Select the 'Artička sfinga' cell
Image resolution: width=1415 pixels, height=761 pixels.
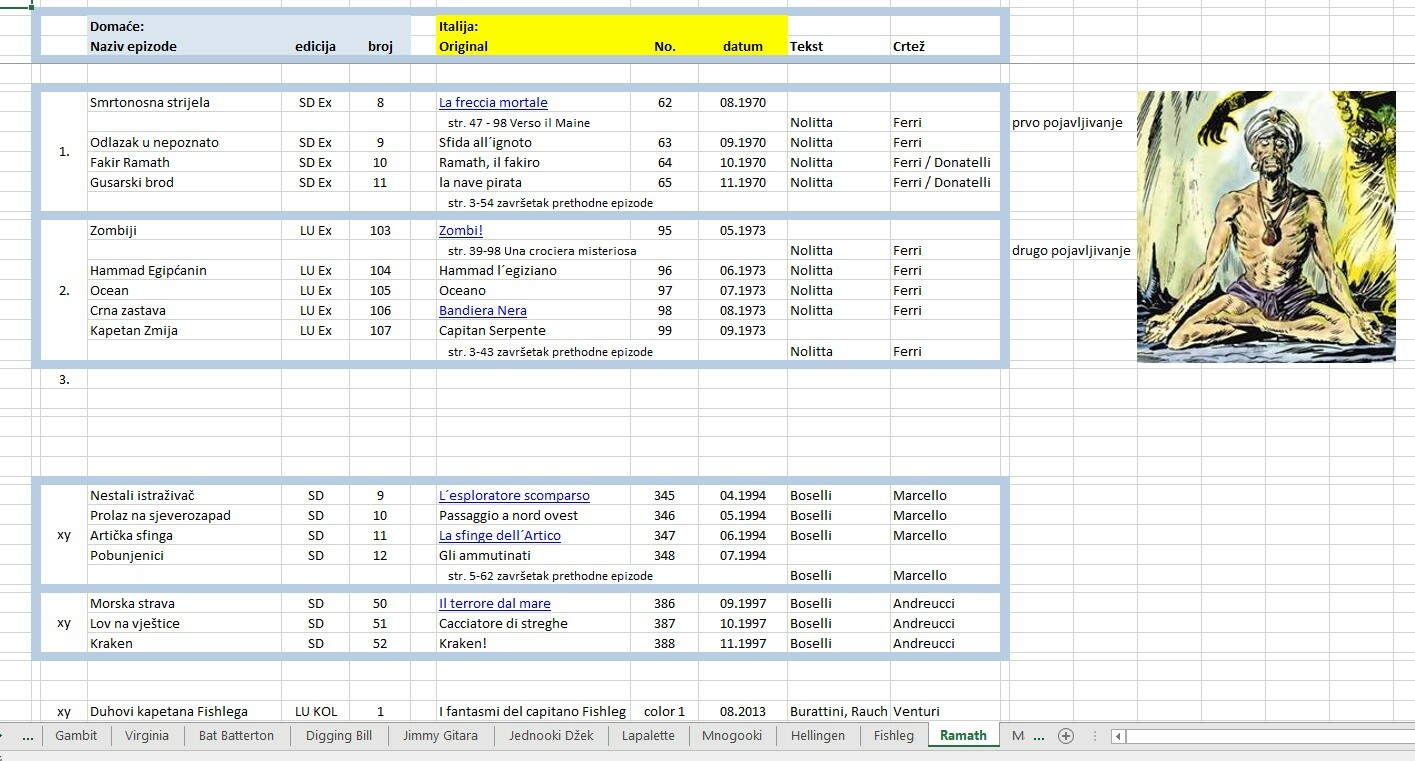click(x=184, y=536)
